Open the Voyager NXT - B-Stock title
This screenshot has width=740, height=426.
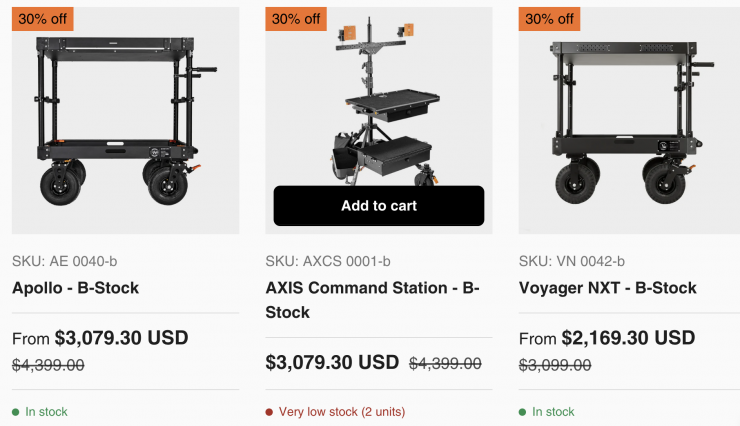[x=607, y=288]
